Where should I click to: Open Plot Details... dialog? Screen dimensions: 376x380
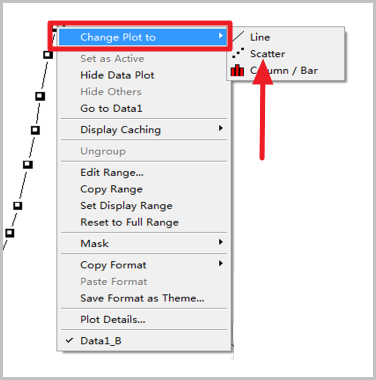coord(113,319)
